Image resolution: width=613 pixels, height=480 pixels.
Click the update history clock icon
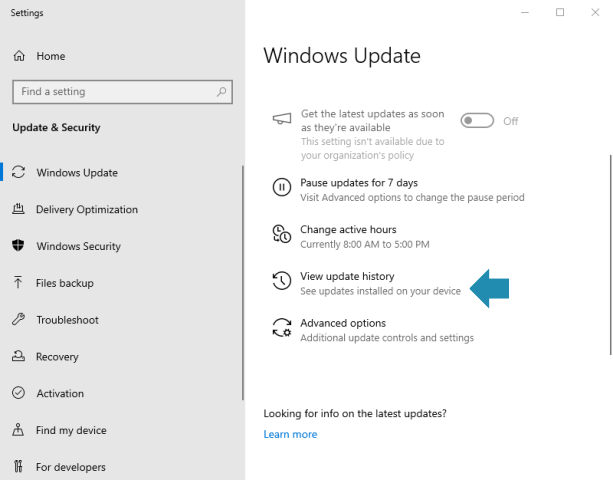[282, 281]
